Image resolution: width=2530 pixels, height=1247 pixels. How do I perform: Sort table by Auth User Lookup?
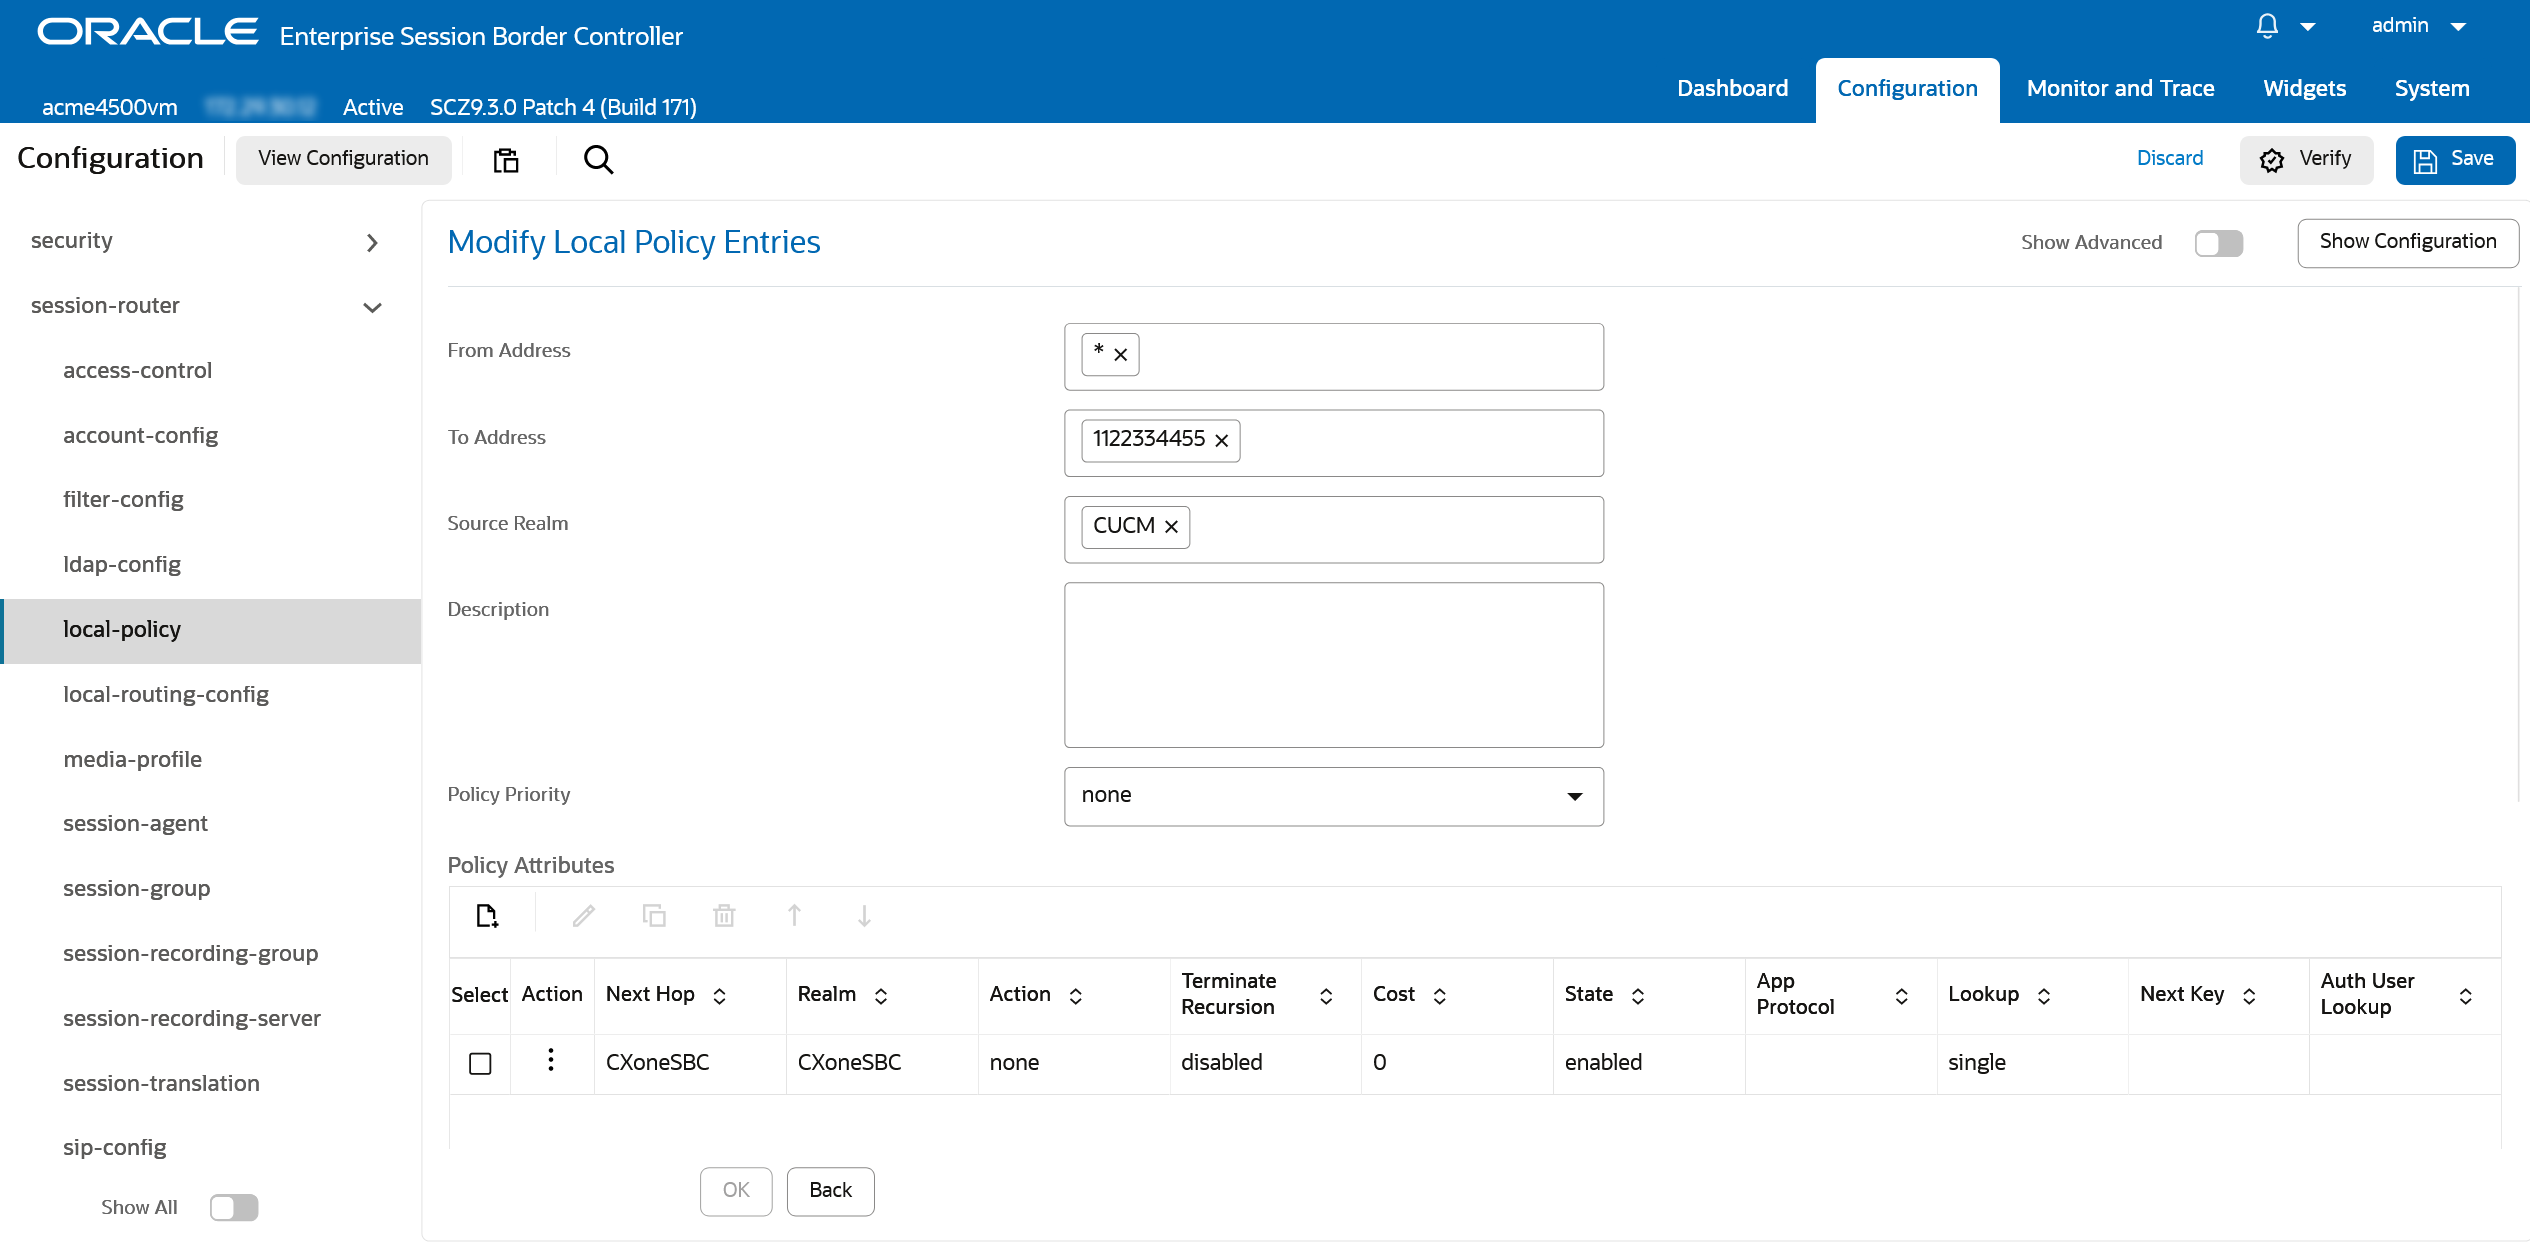coord(2466,996)
